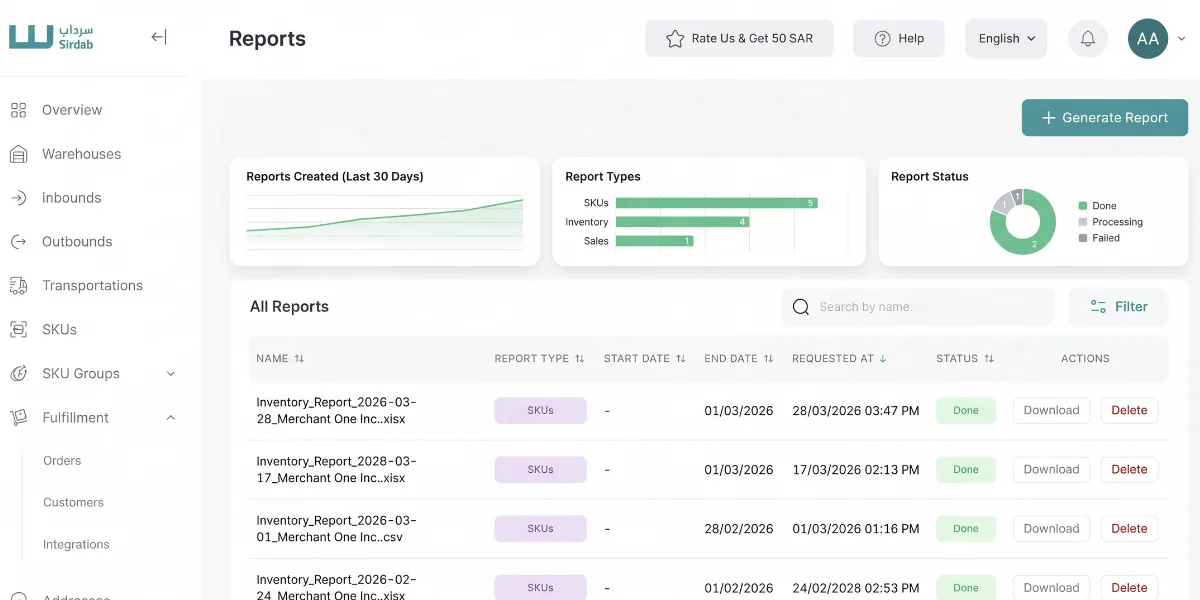Screen dimensions: 1200x600
Task: Delete the 01/03/2026 01:16 PM report
Action: point(1129,529)
